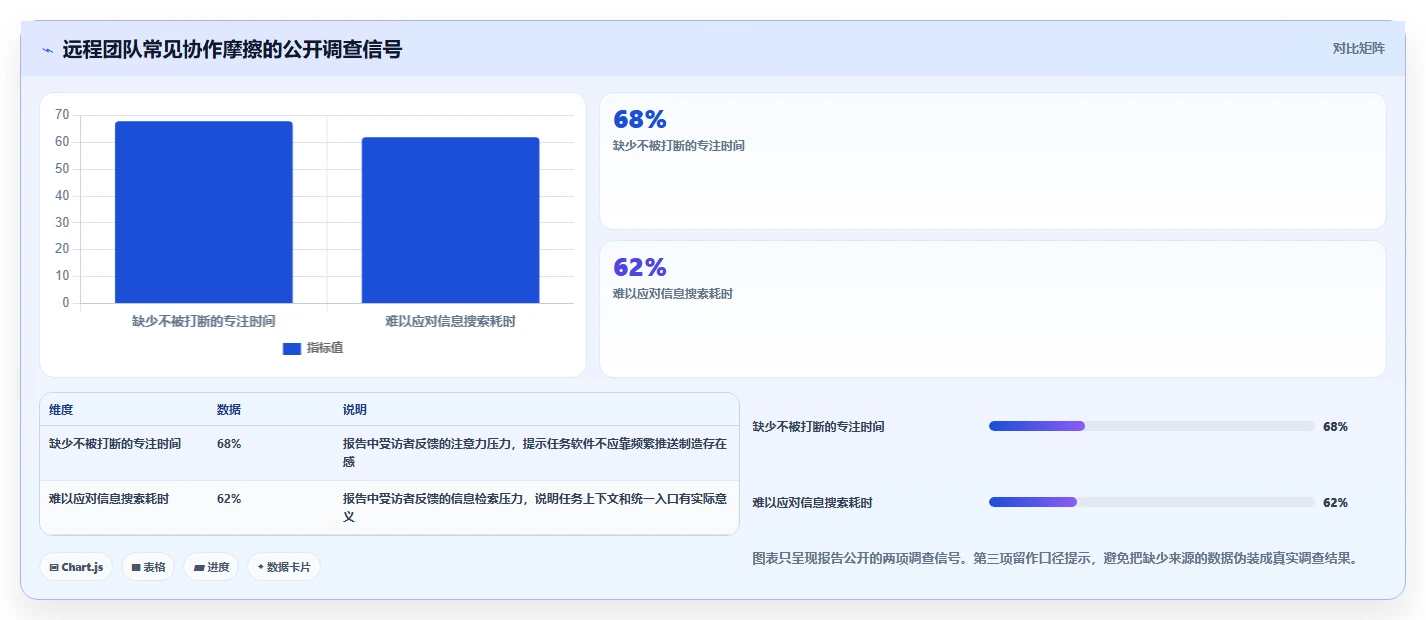Click the 说明 table column header

tap(355, 410)
